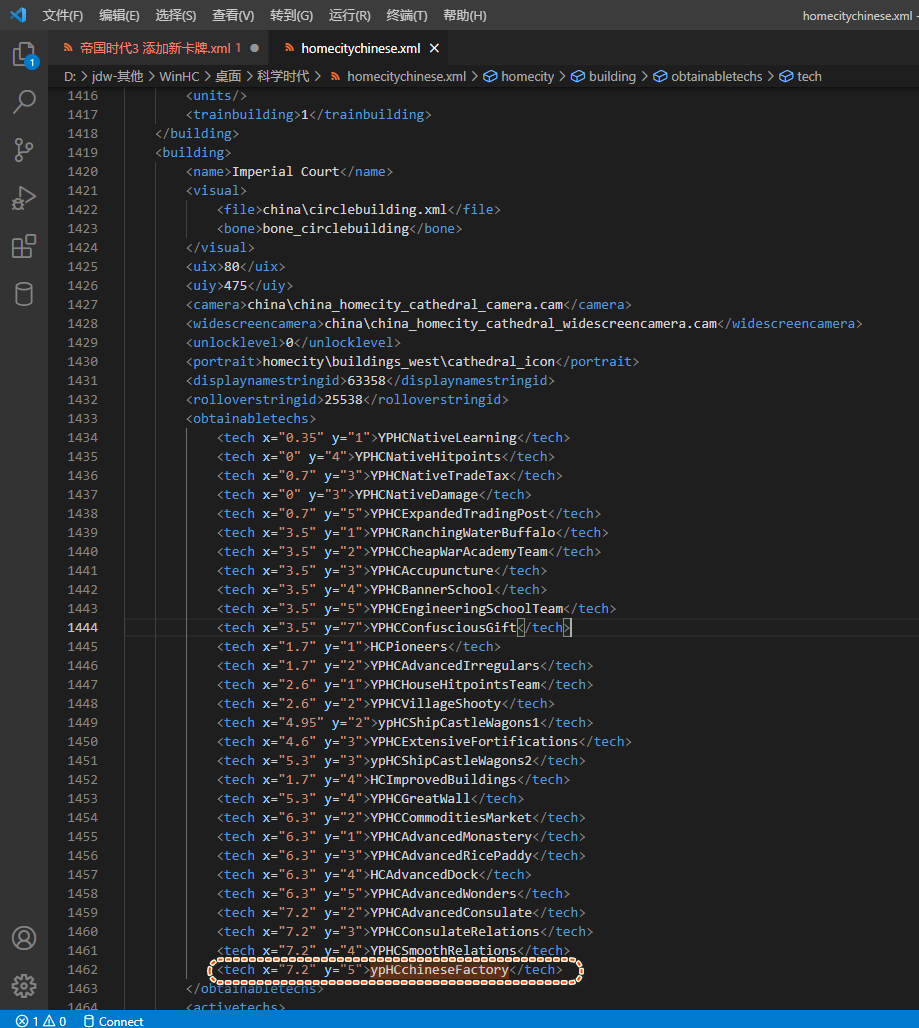
Task: Click HCPioneers tech name
Action: pyautogui.click(x=408, y=647)
